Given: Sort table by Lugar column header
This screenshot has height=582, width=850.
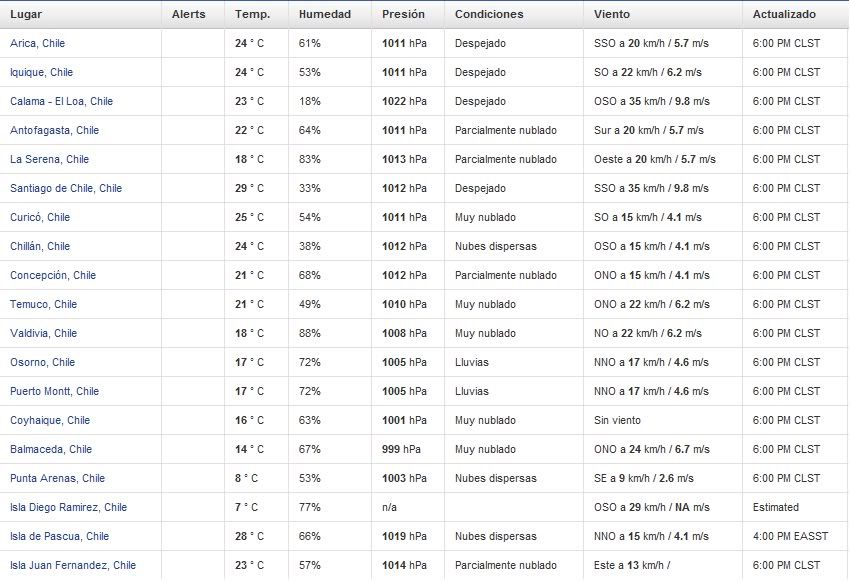Looking at the screenshot, I should pyautogui.click(x=26, y=14).
